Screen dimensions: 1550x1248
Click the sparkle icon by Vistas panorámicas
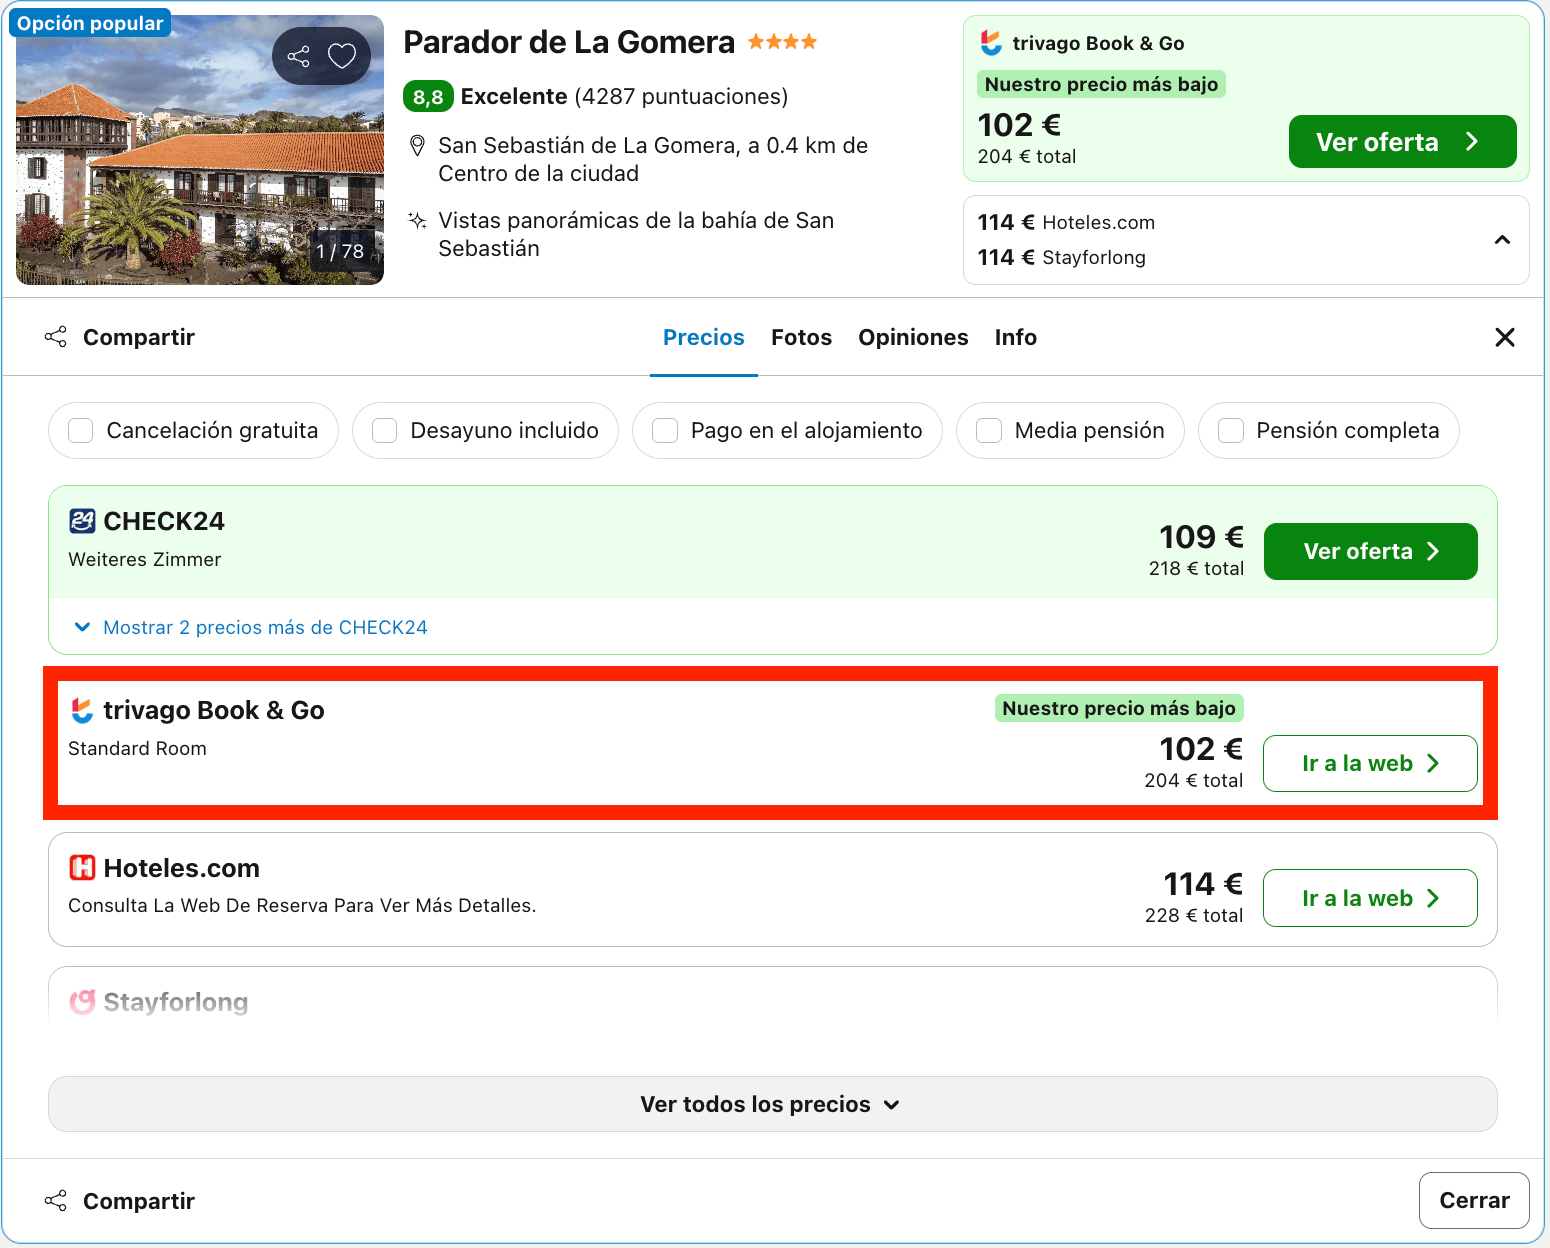418,221
